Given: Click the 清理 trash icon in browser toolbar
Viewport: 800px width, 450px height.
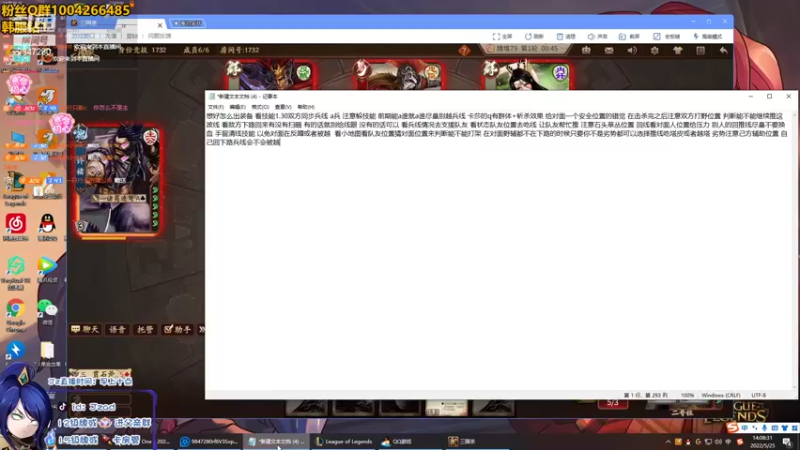Looking at the screenshot, I should coord(566,36).
